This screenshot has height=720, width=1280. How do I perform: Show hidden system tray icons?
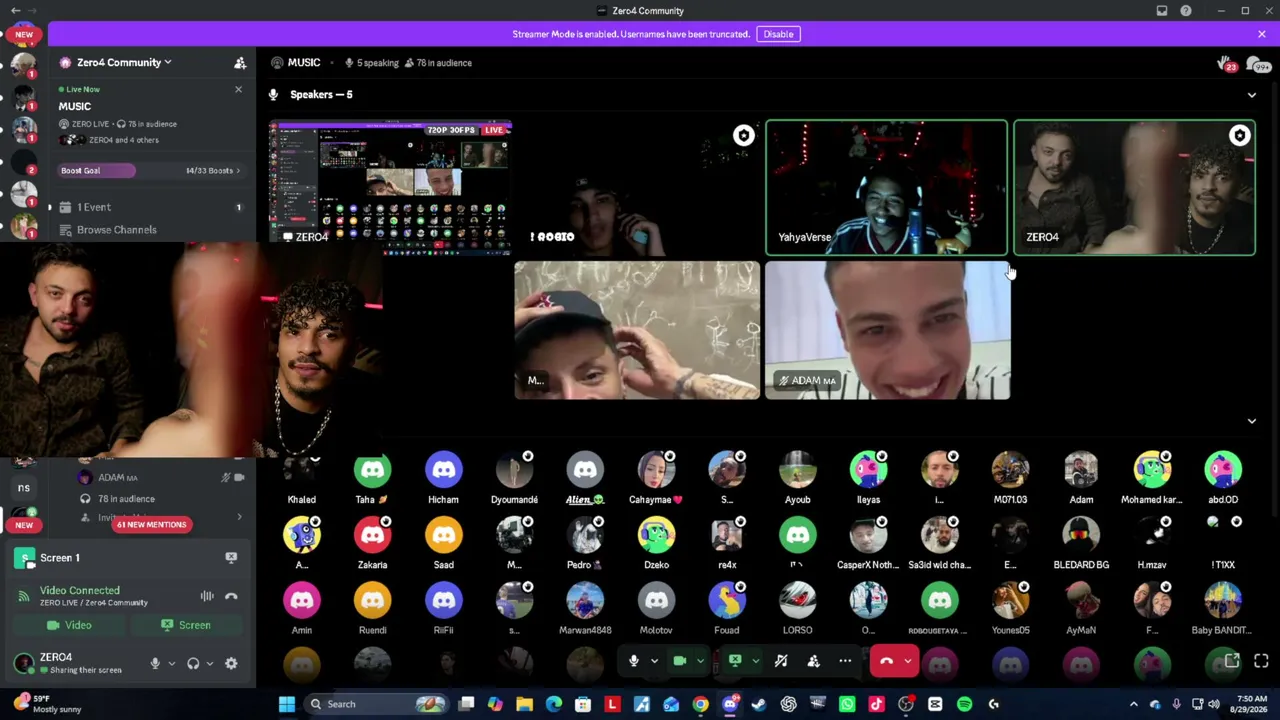click(1133, 704)
